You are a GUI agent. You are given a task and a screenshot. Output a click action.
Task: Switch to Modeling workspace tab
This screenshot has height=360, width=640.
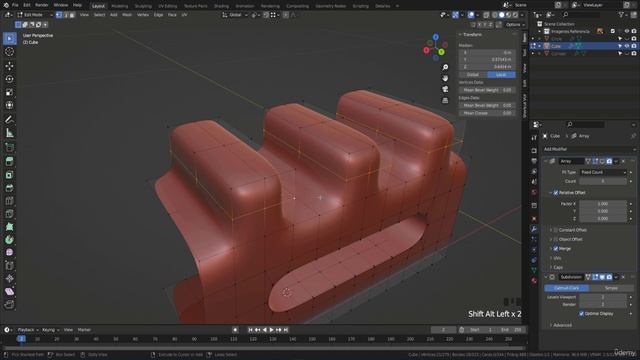[x=120, y=6]
